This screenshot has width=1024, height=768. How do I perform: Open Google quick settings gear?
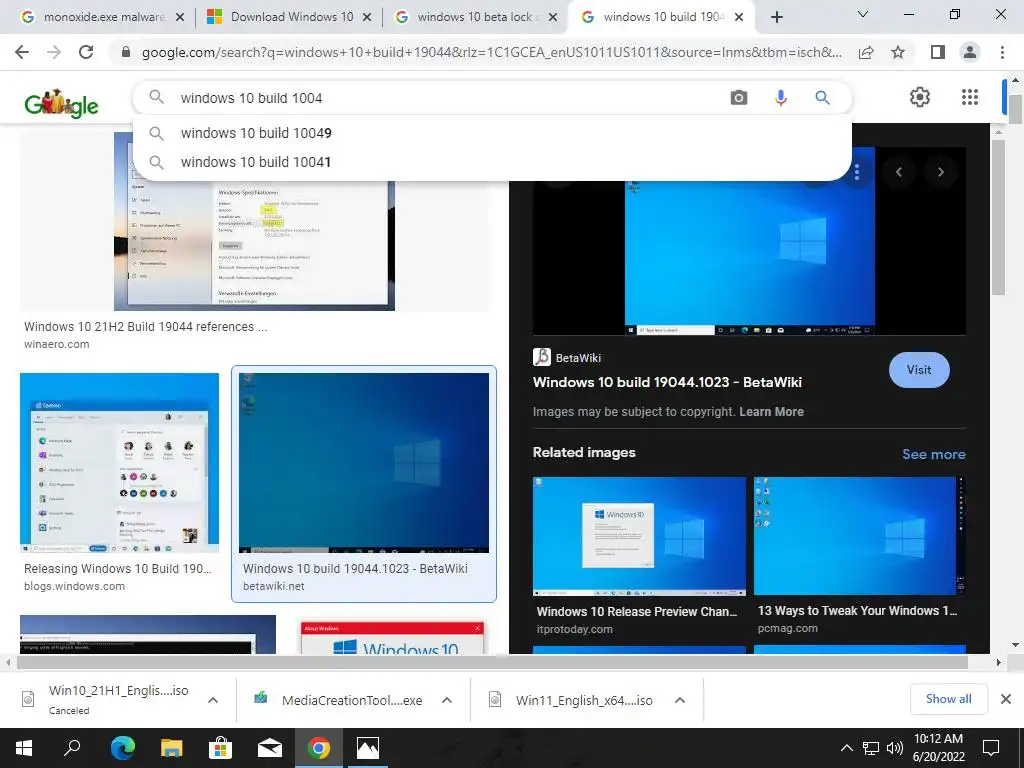point(920,97)
